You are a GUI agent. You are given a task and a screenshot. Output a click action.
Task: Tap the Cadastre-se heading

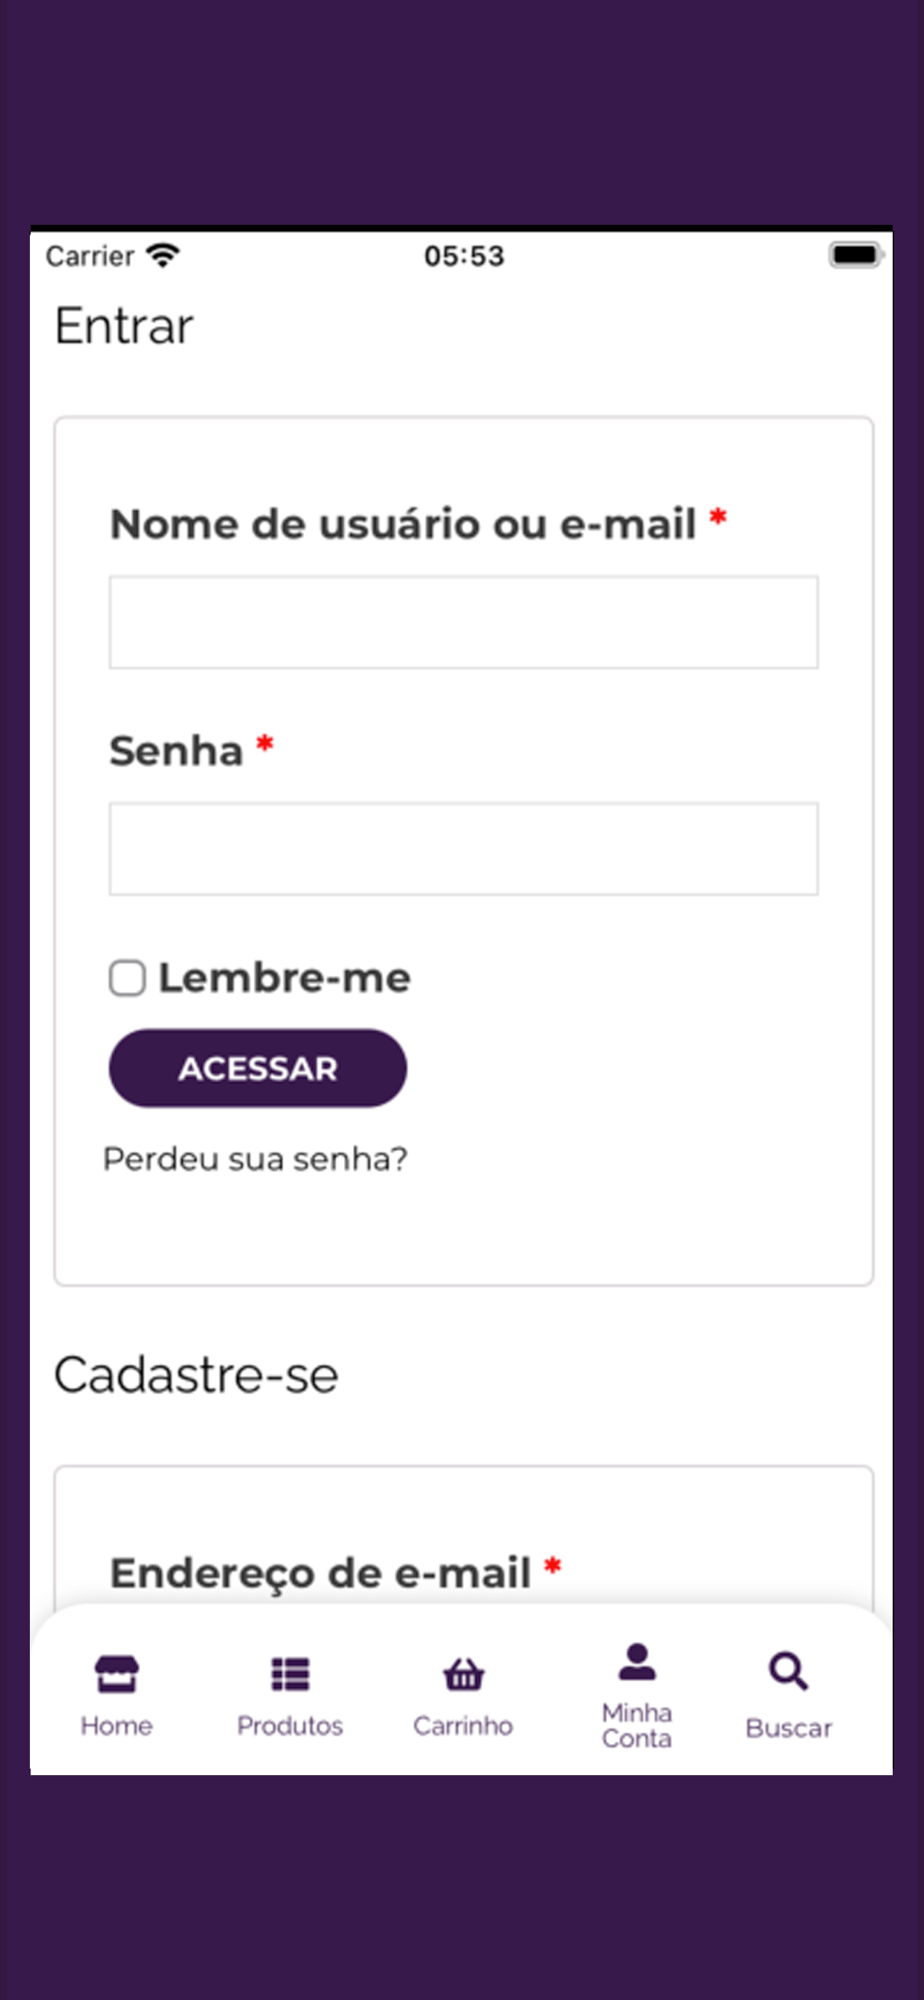click(196, 1375)
